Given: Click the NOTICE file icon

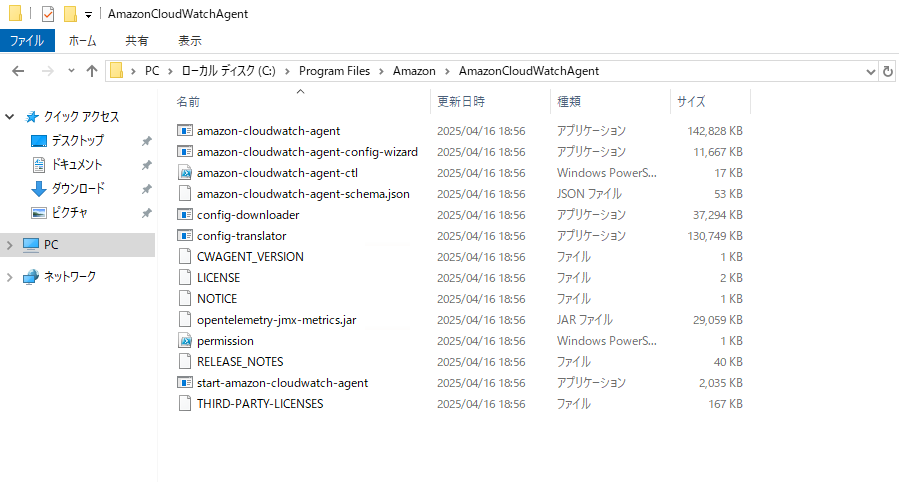Looking at the screenshot, I should tap(185, 299).
